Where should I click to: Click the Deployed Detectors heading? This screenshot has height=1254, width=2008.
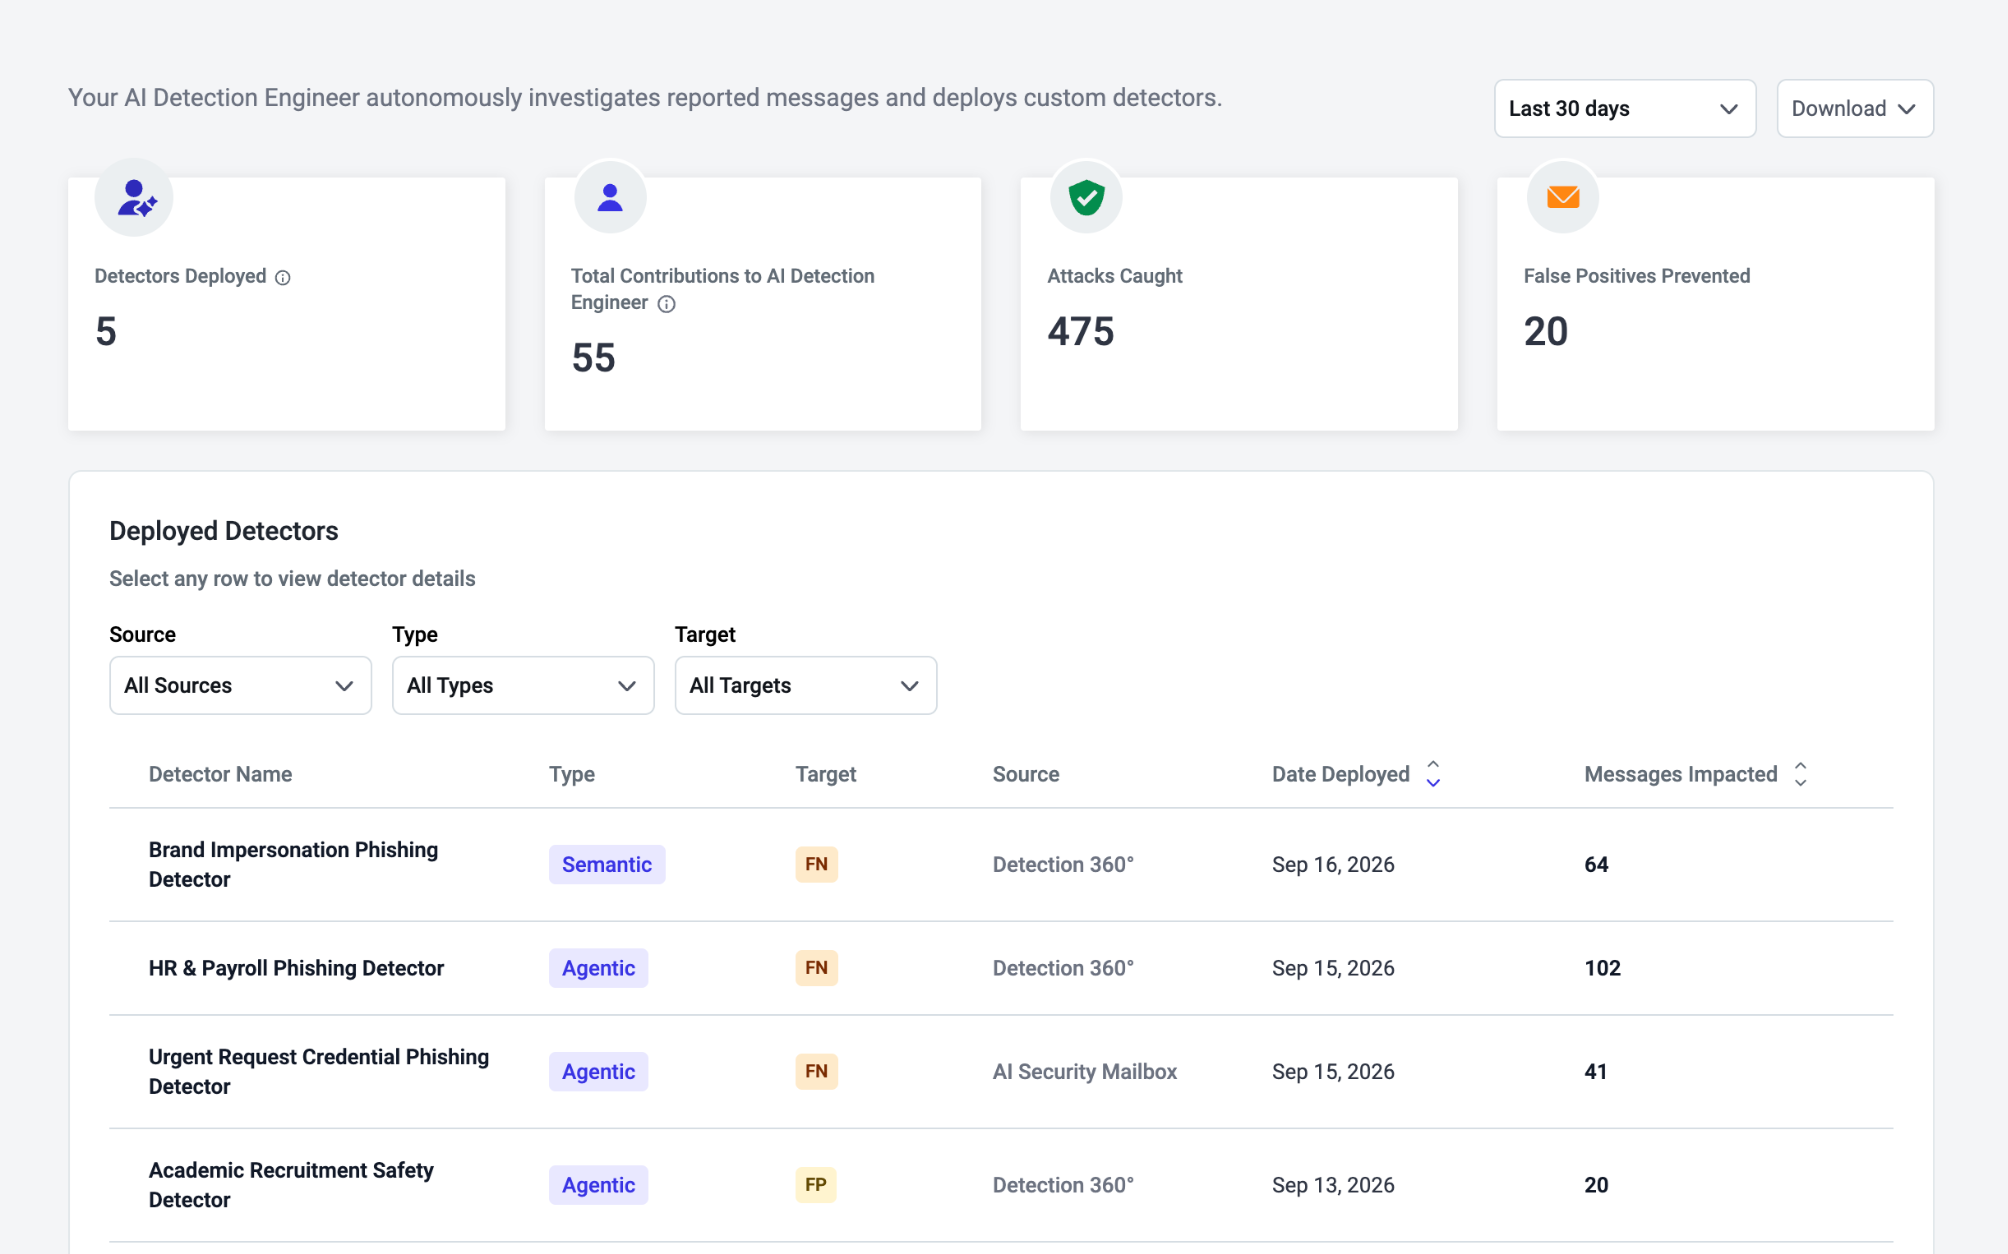tap(224, 531)
